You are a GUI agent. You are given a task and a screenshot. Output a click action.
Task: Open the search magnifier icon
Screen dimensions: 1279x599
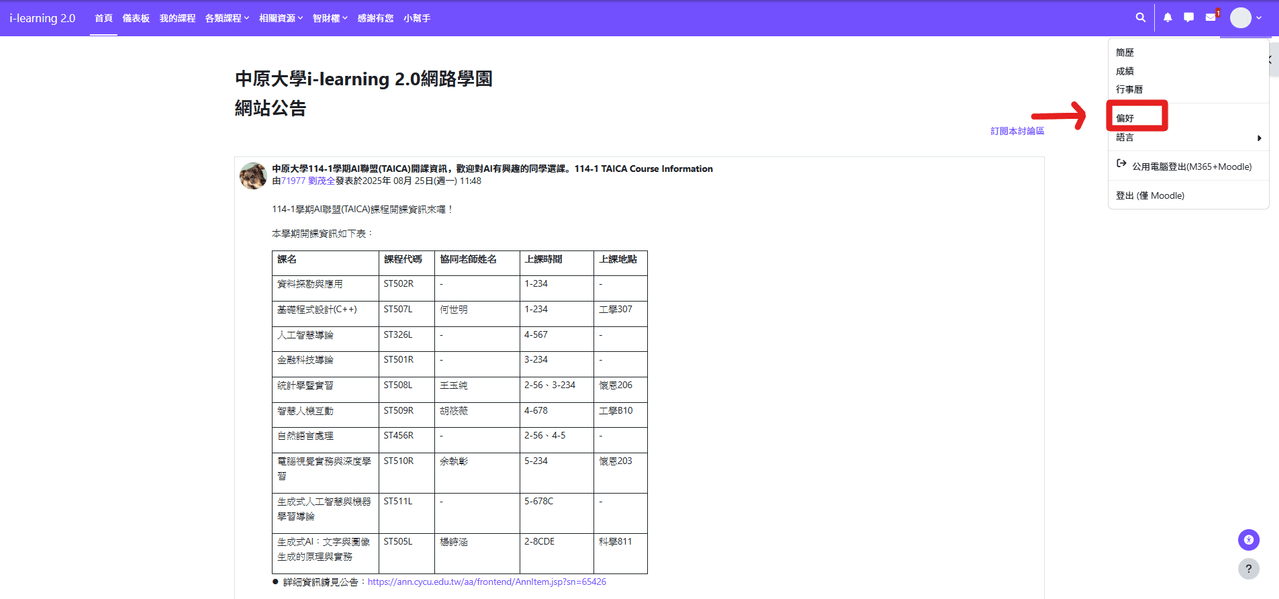pyautogui.click(x=1140, y=18)
